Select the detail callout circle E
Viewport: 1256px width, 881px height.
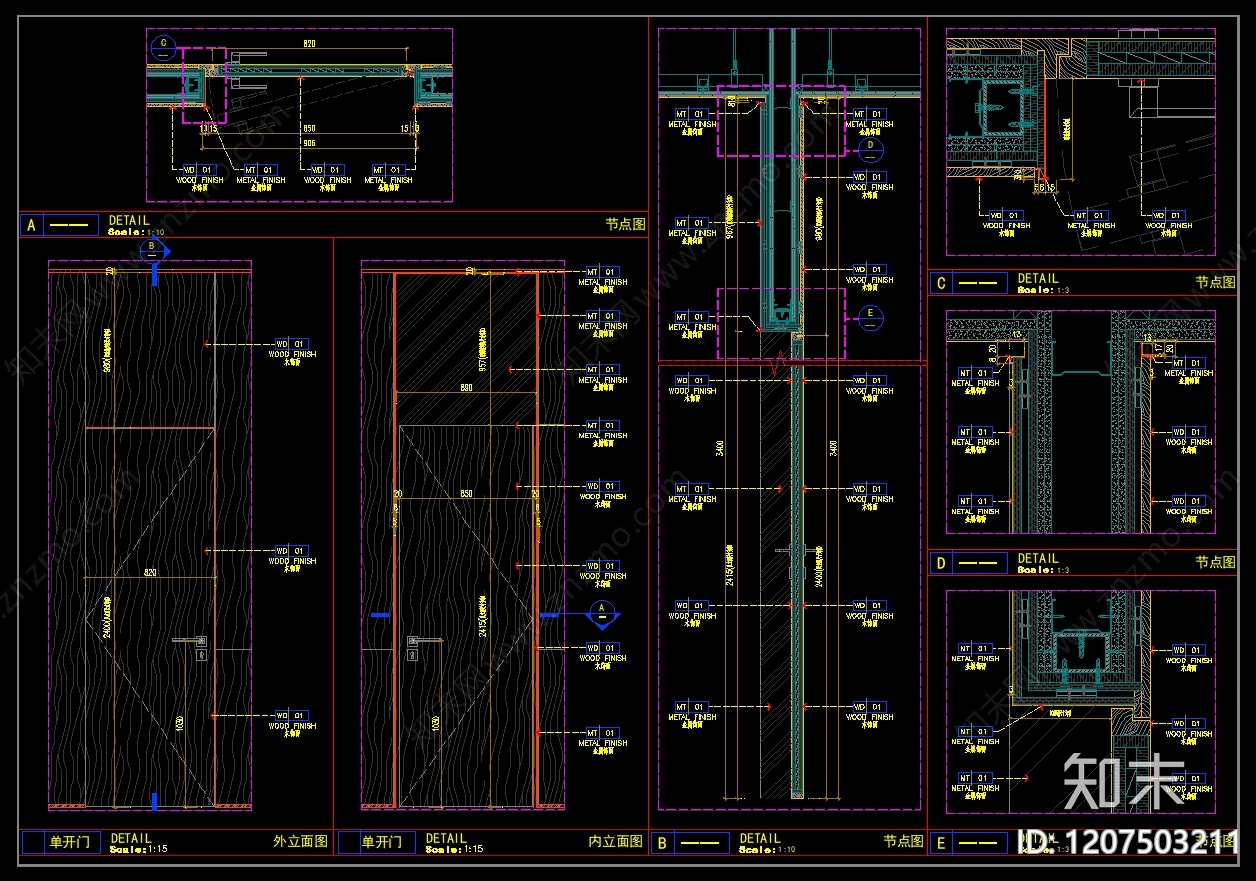coord(871,315)
